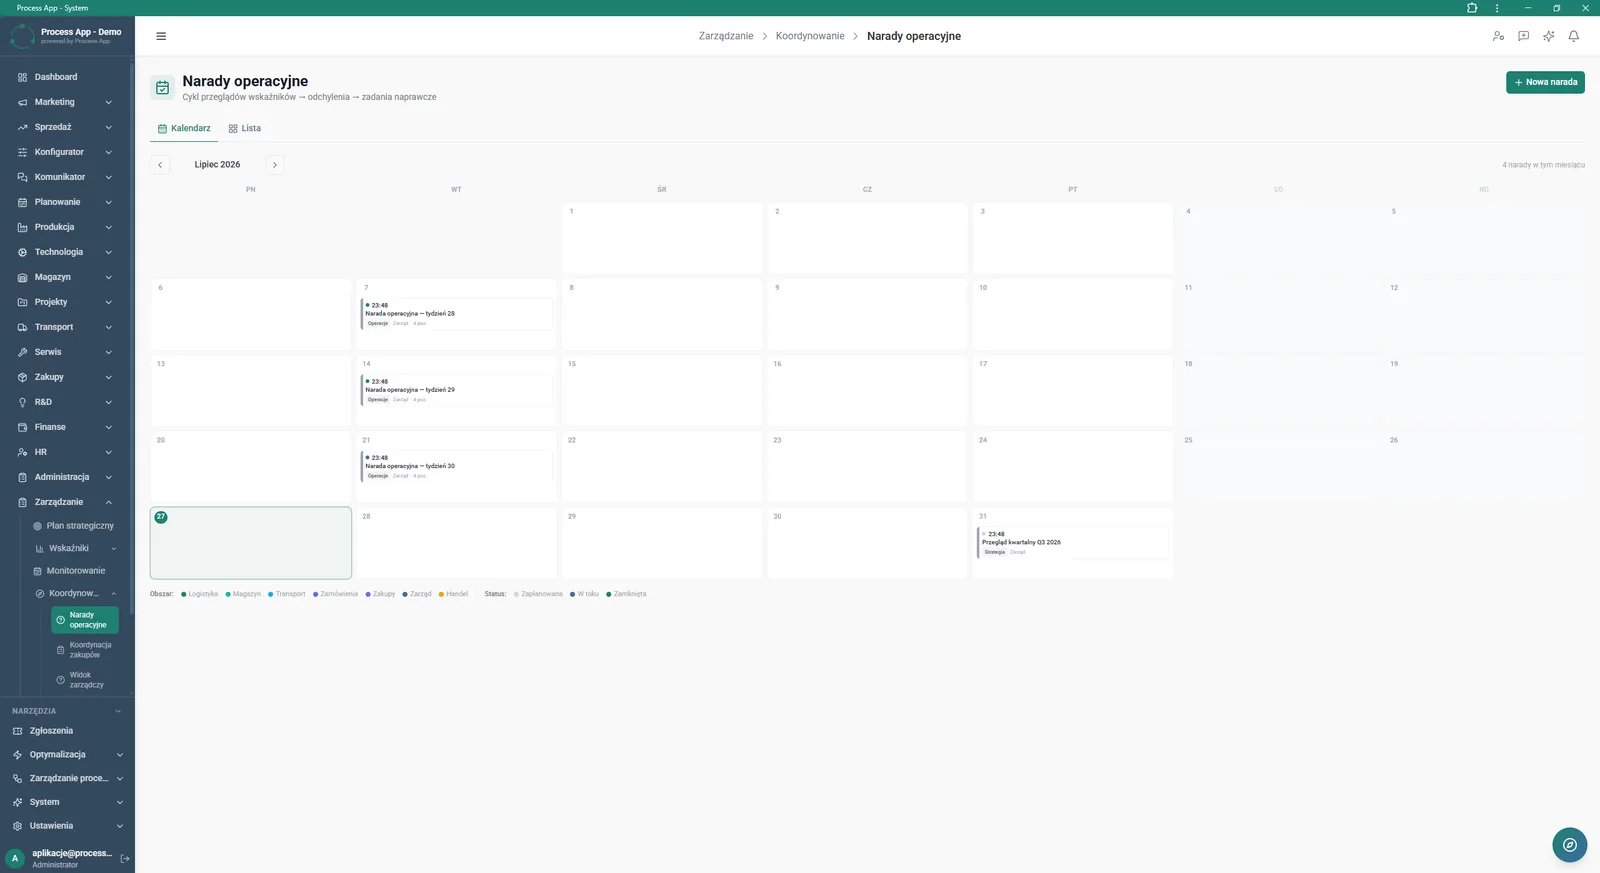The width and height of the screenshot is (1600, 873).
Task: Open the window's three-dot options menu
Action: click(x=1497, y=8)
